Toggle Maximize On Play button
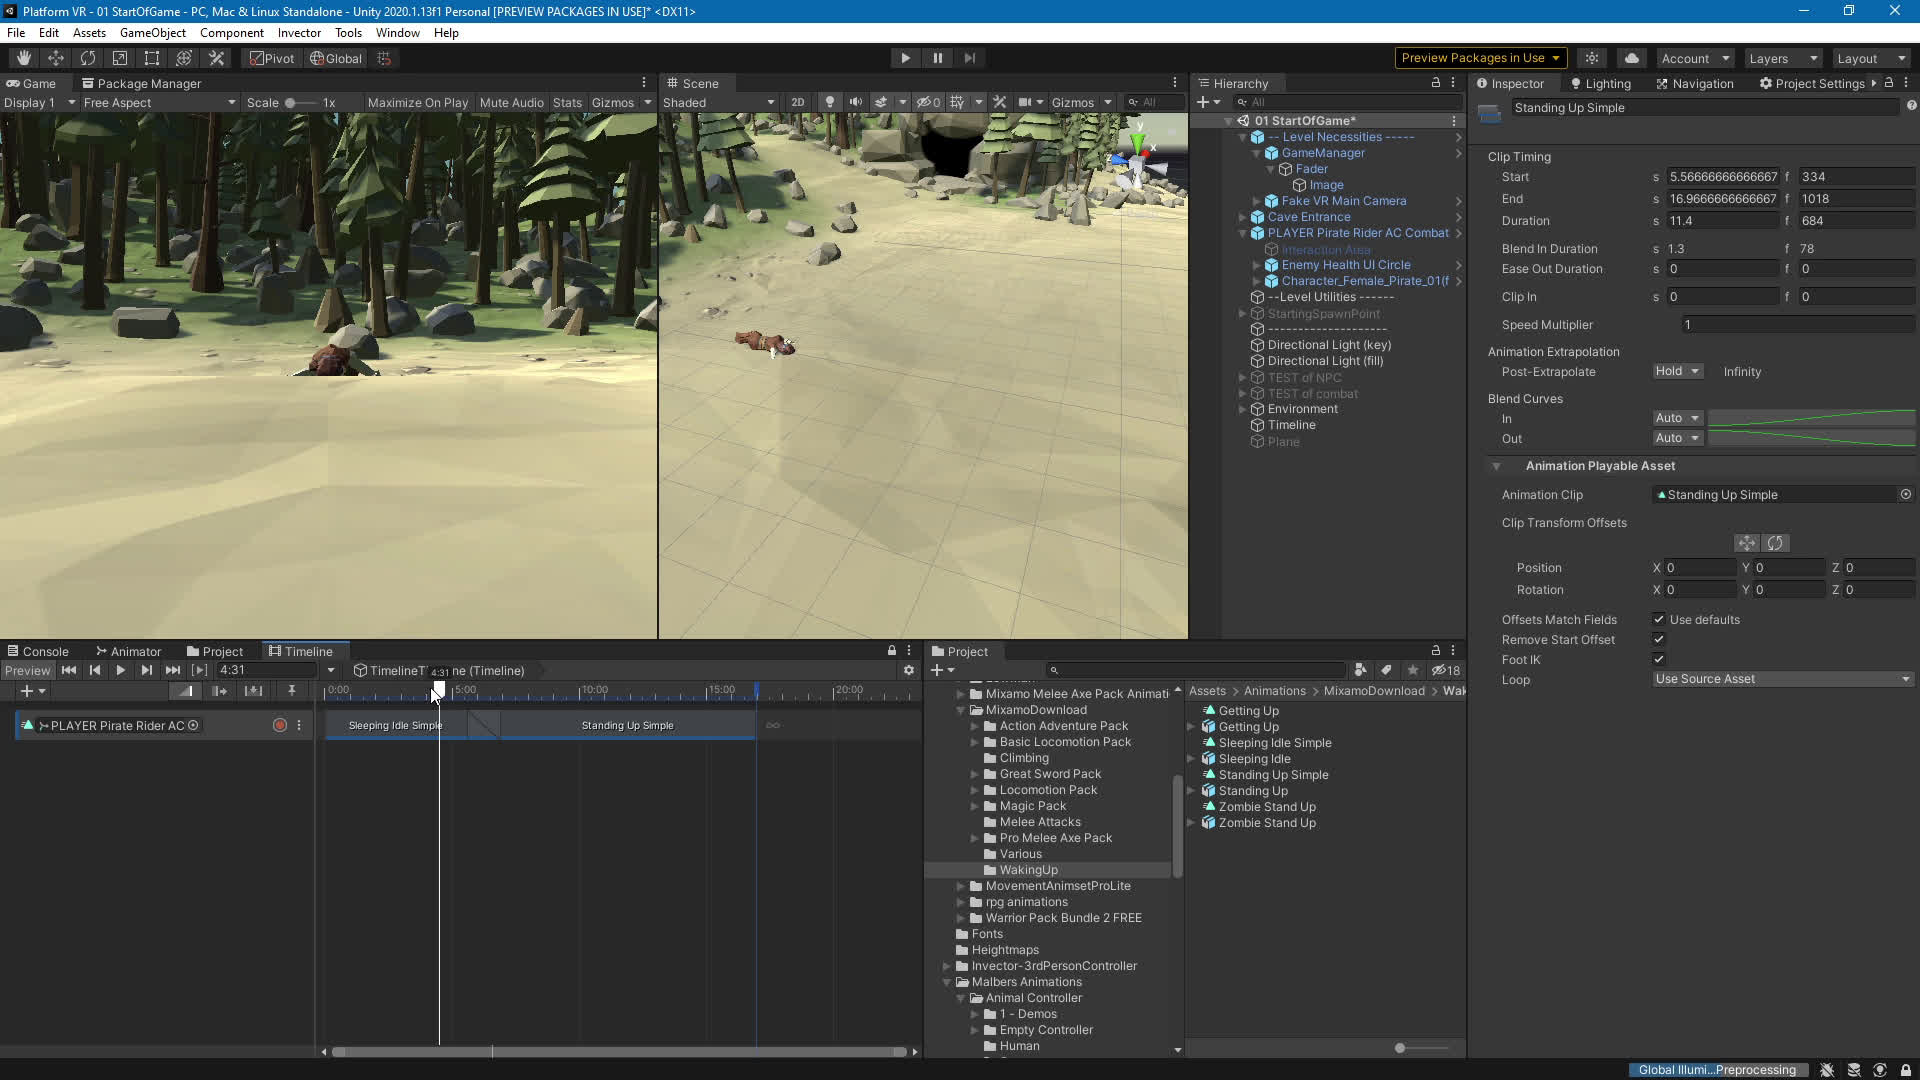The width and height of the screenshot is (1920, 1080). point(417,102)
